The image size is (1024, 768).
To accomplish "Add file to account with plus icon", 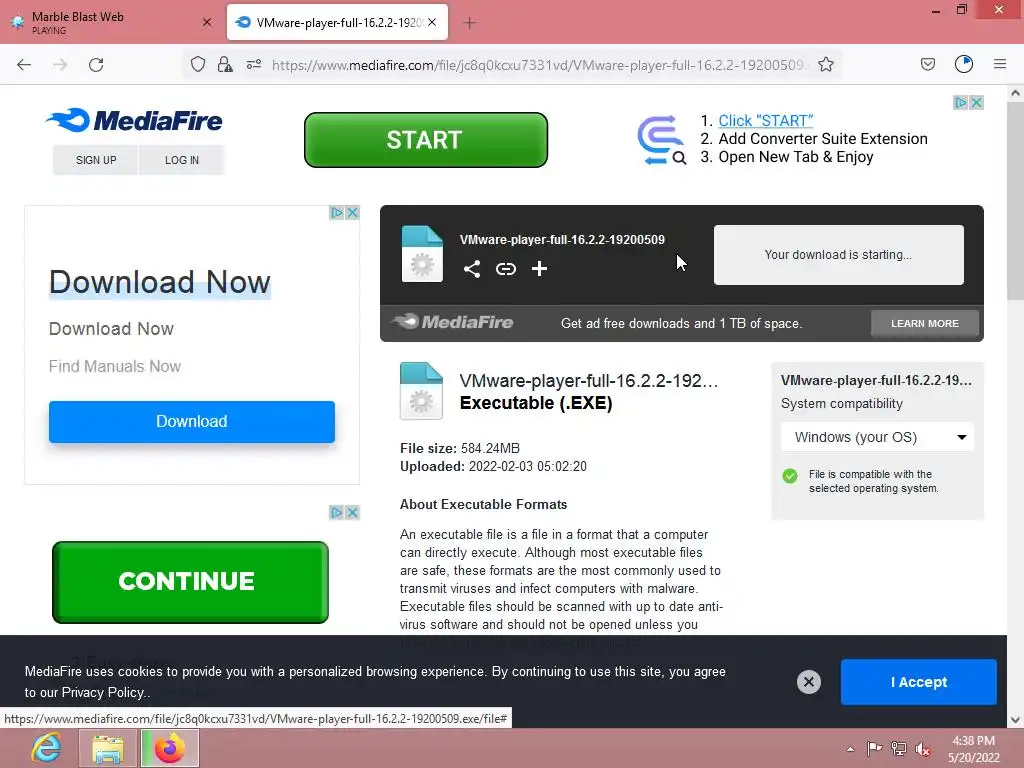I will [539, 268].
